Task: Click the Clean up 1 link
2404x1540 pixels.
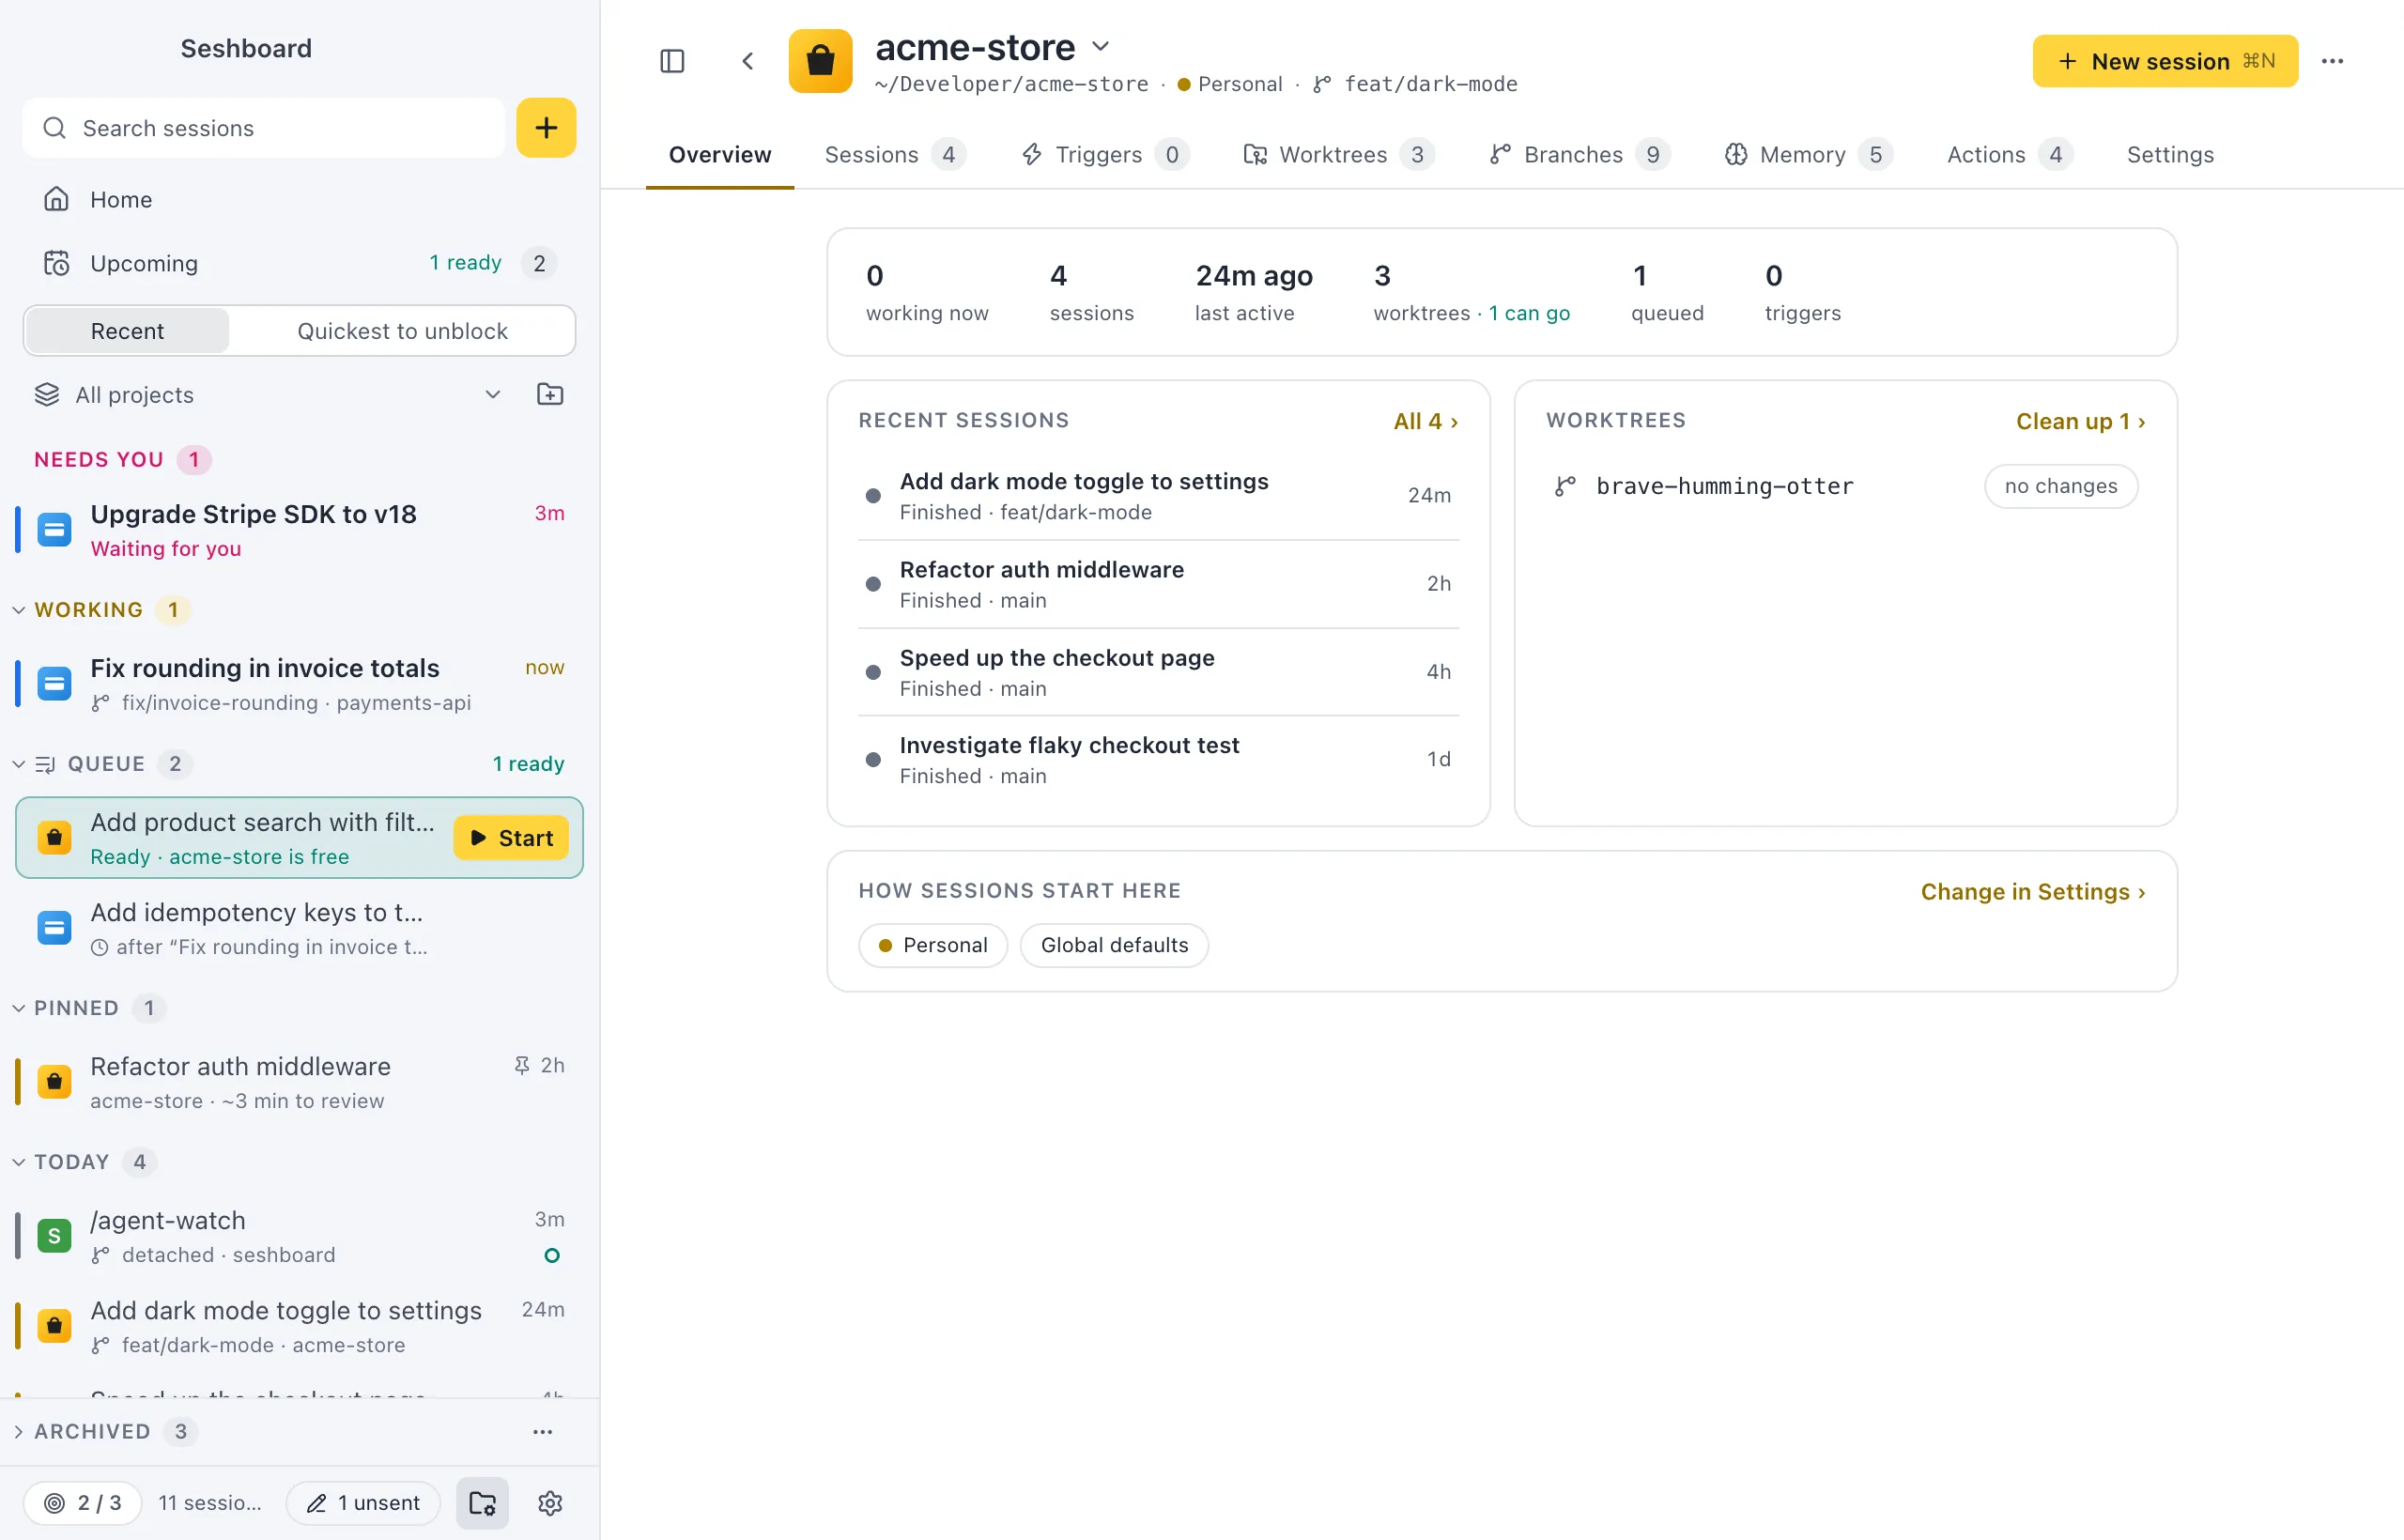Action: tap(2080, 421)
